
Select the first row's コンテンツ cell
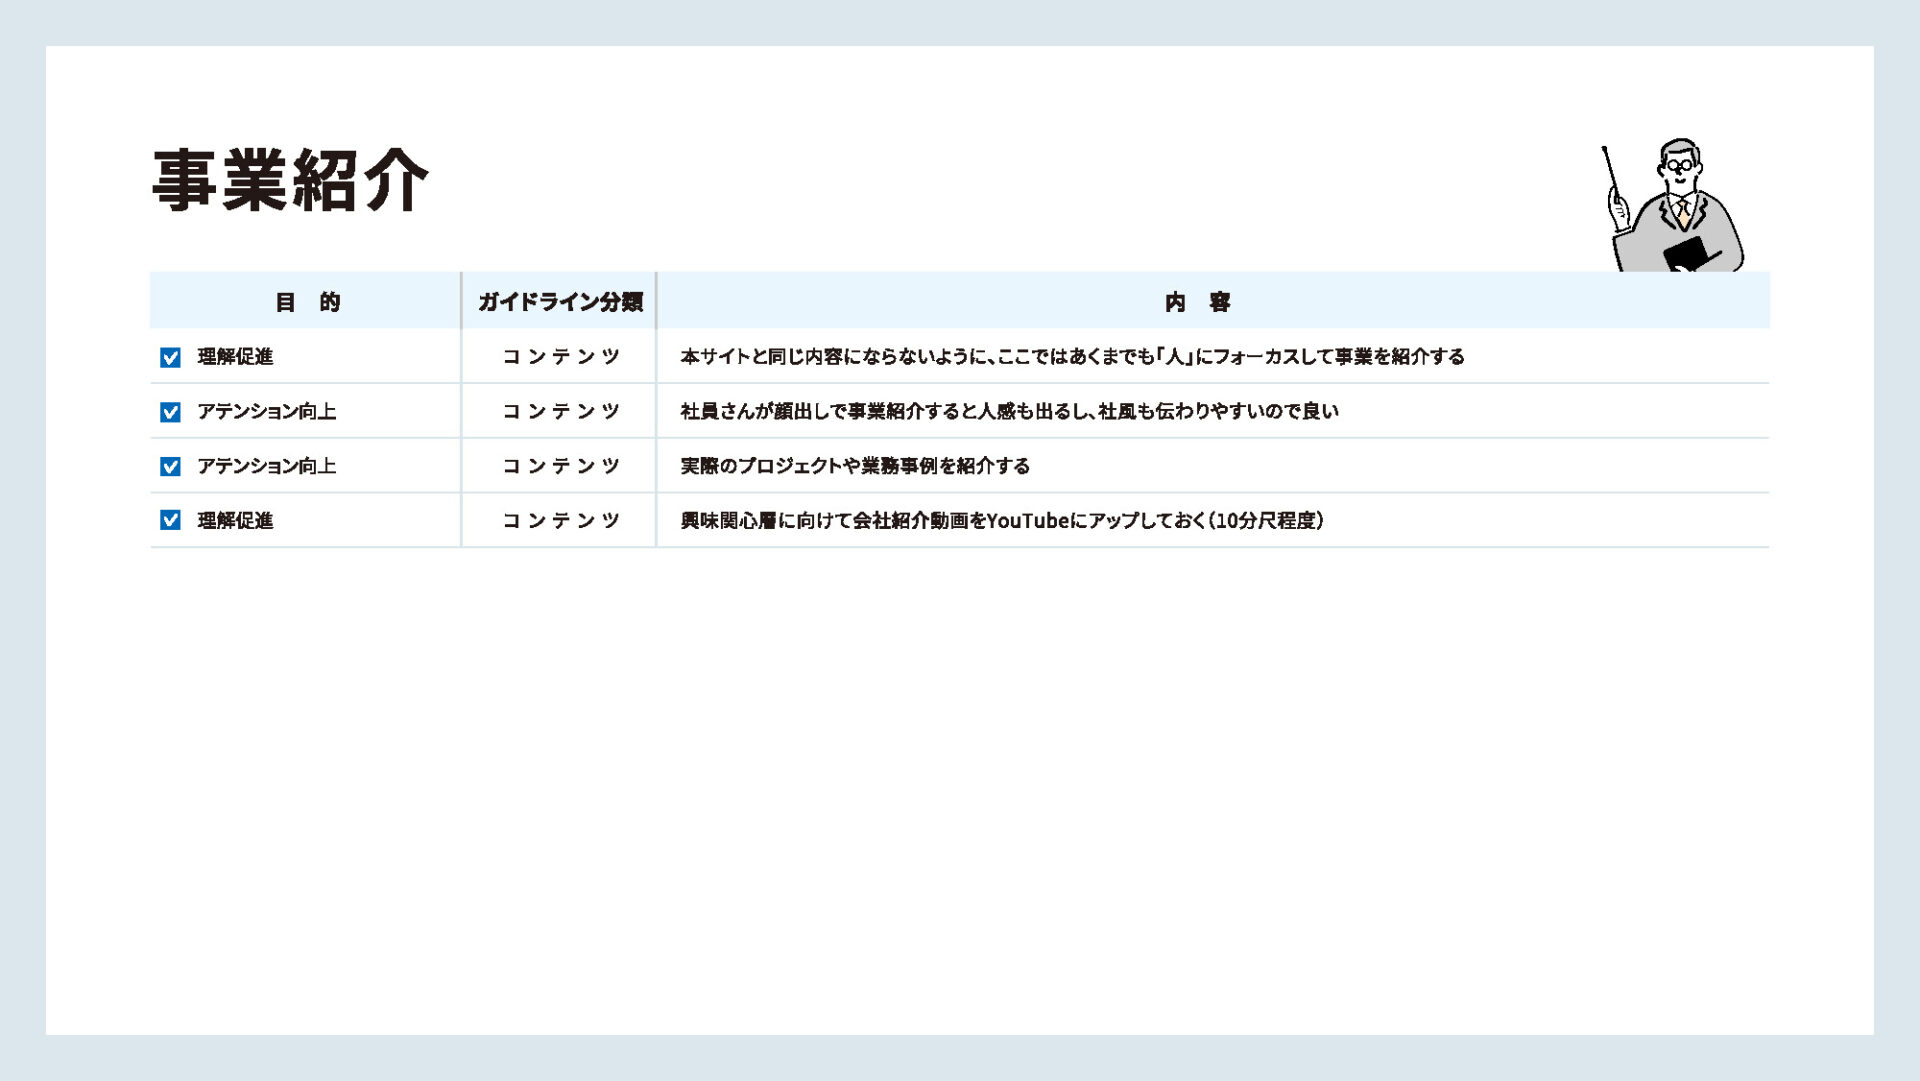[x=560, y=357]
